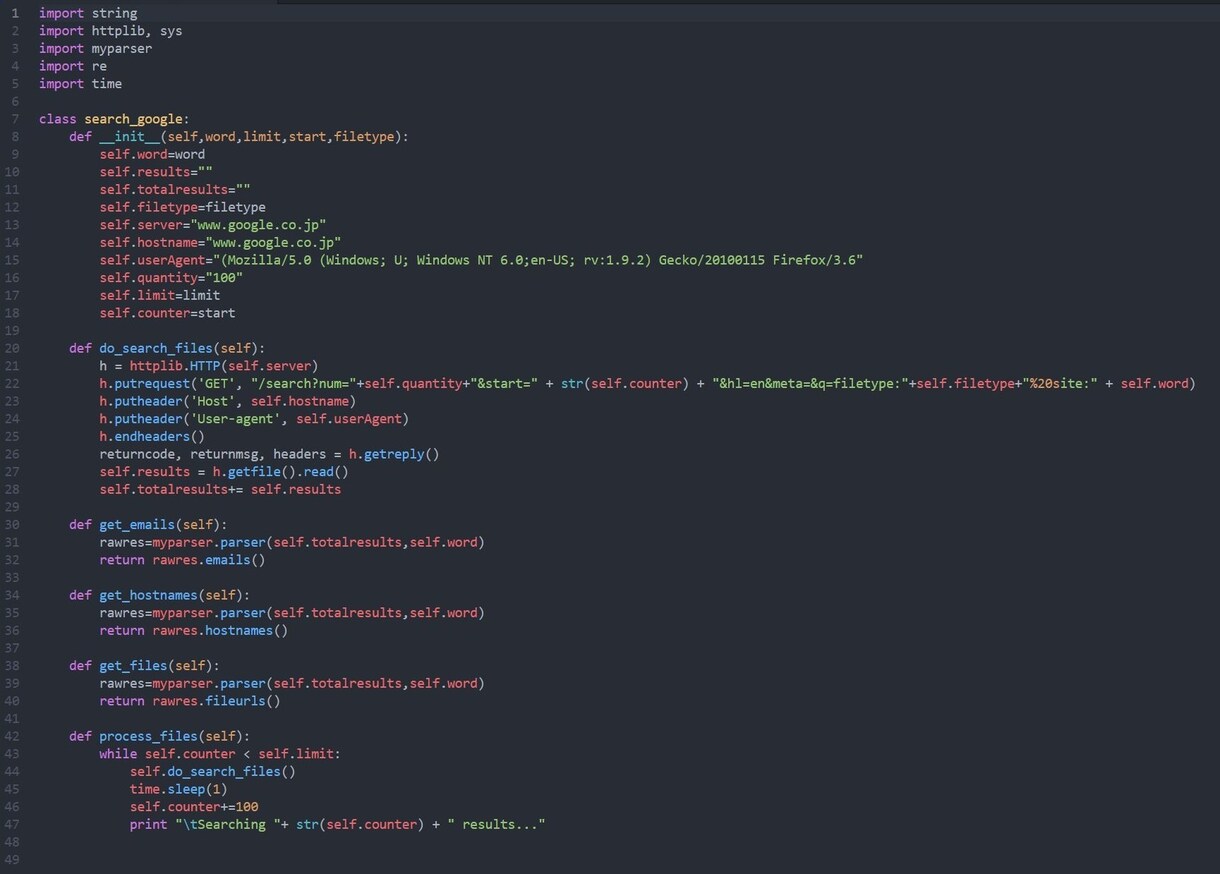
Task: Click line number 1 in the gutter
Action: pyautogui.click(x=15, y=13)
